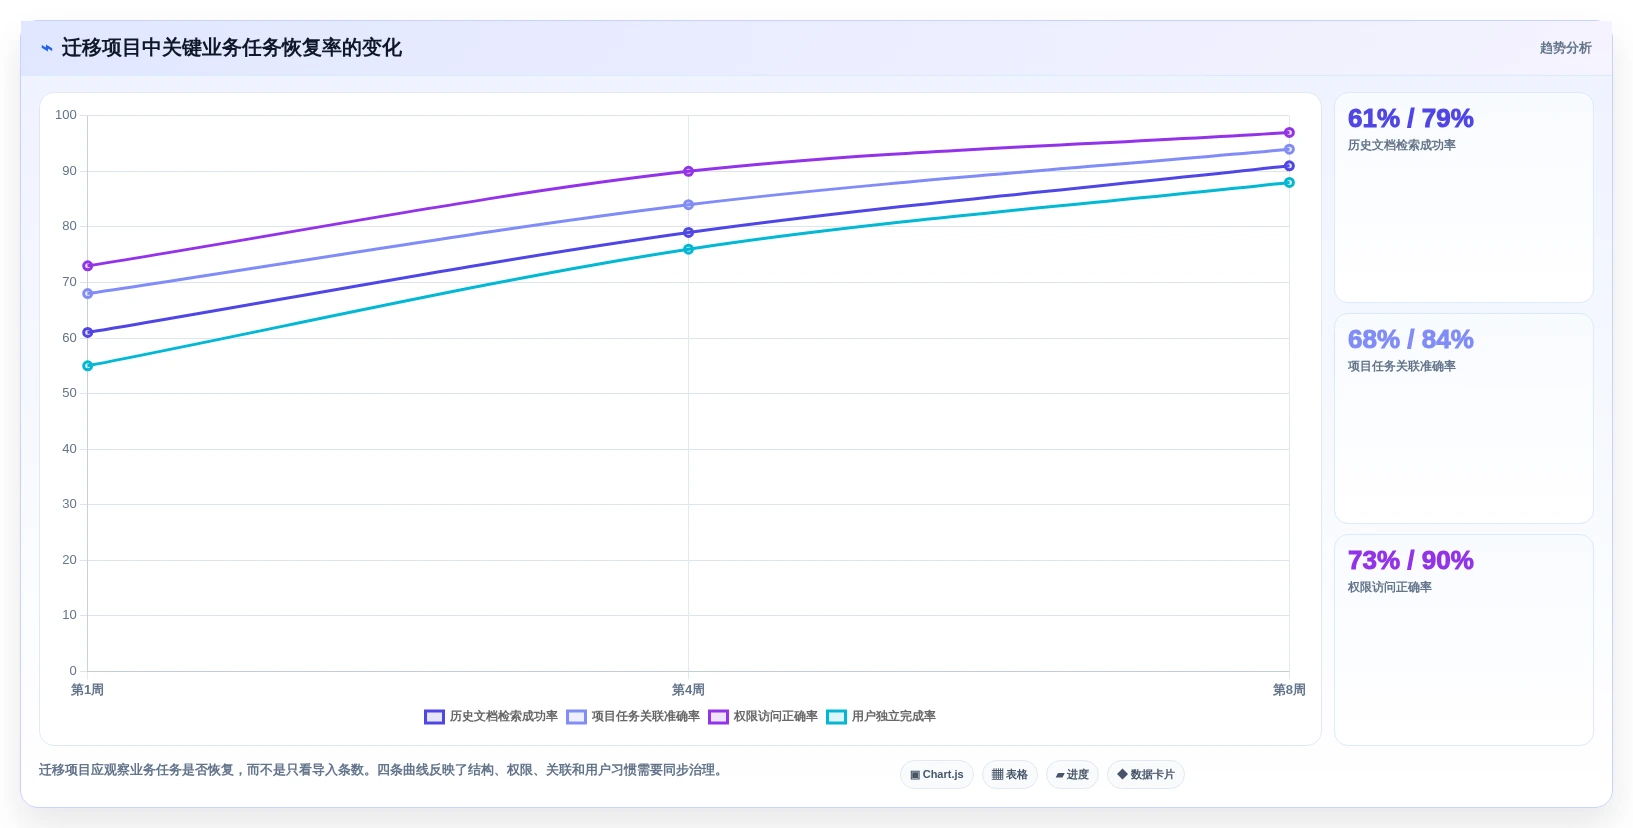Hide the 用户独立完成率 series via legend label
The height and width of the screenshot is (828, 1633).
click(894, 717)
